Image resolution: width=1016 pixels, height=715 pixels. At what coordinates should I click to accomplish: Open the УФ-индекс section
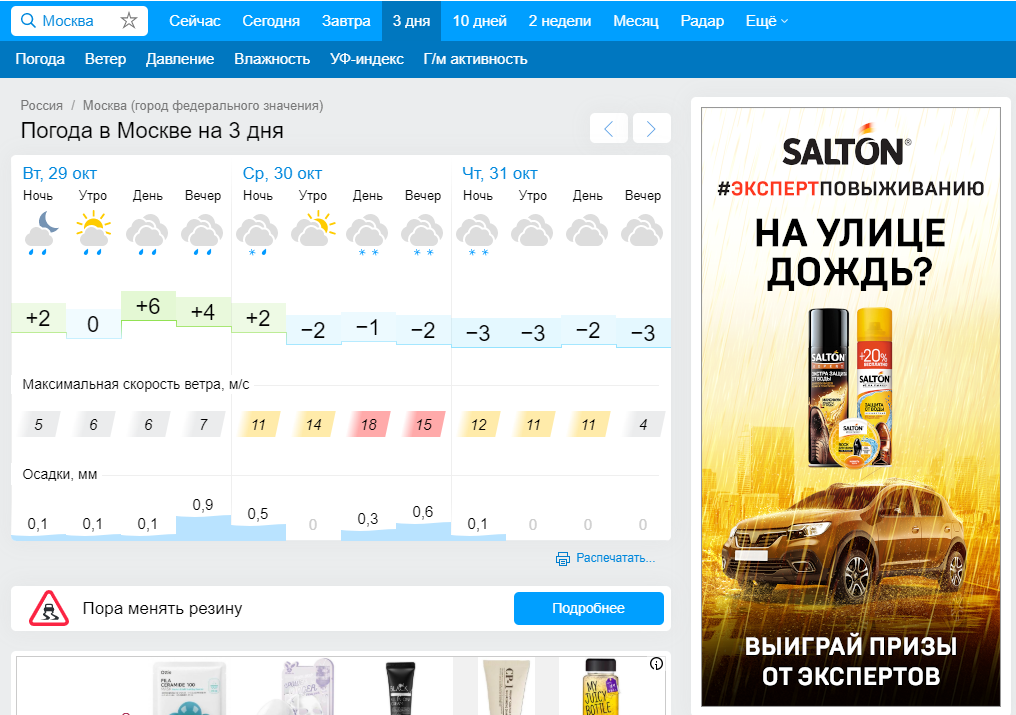coord(367,59)
